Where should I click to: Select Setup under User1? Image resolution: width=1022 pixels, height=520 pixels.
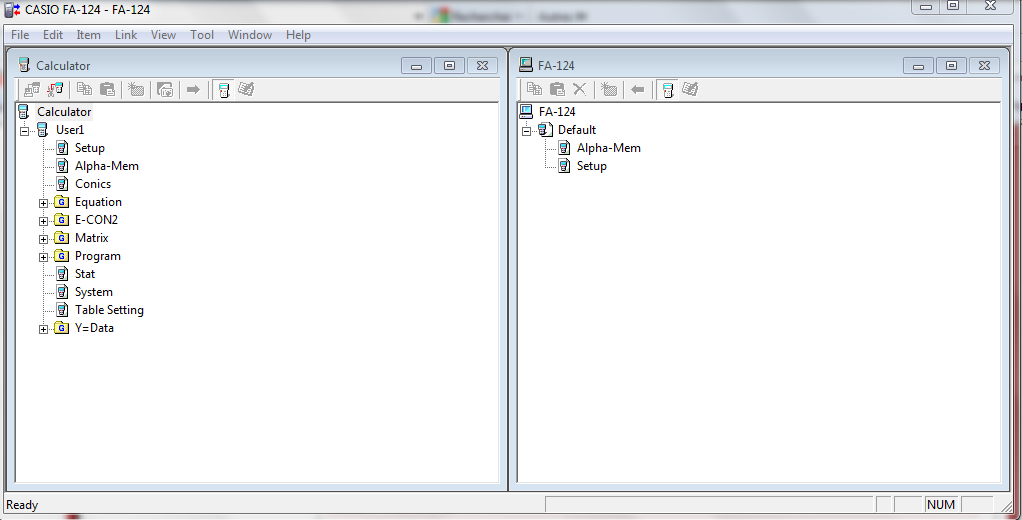[x=89, y=148]
